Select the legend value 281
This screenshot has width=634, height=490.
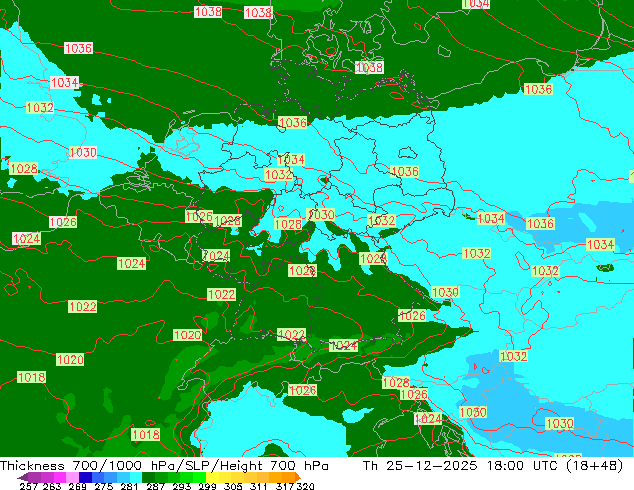coord(129,486)
